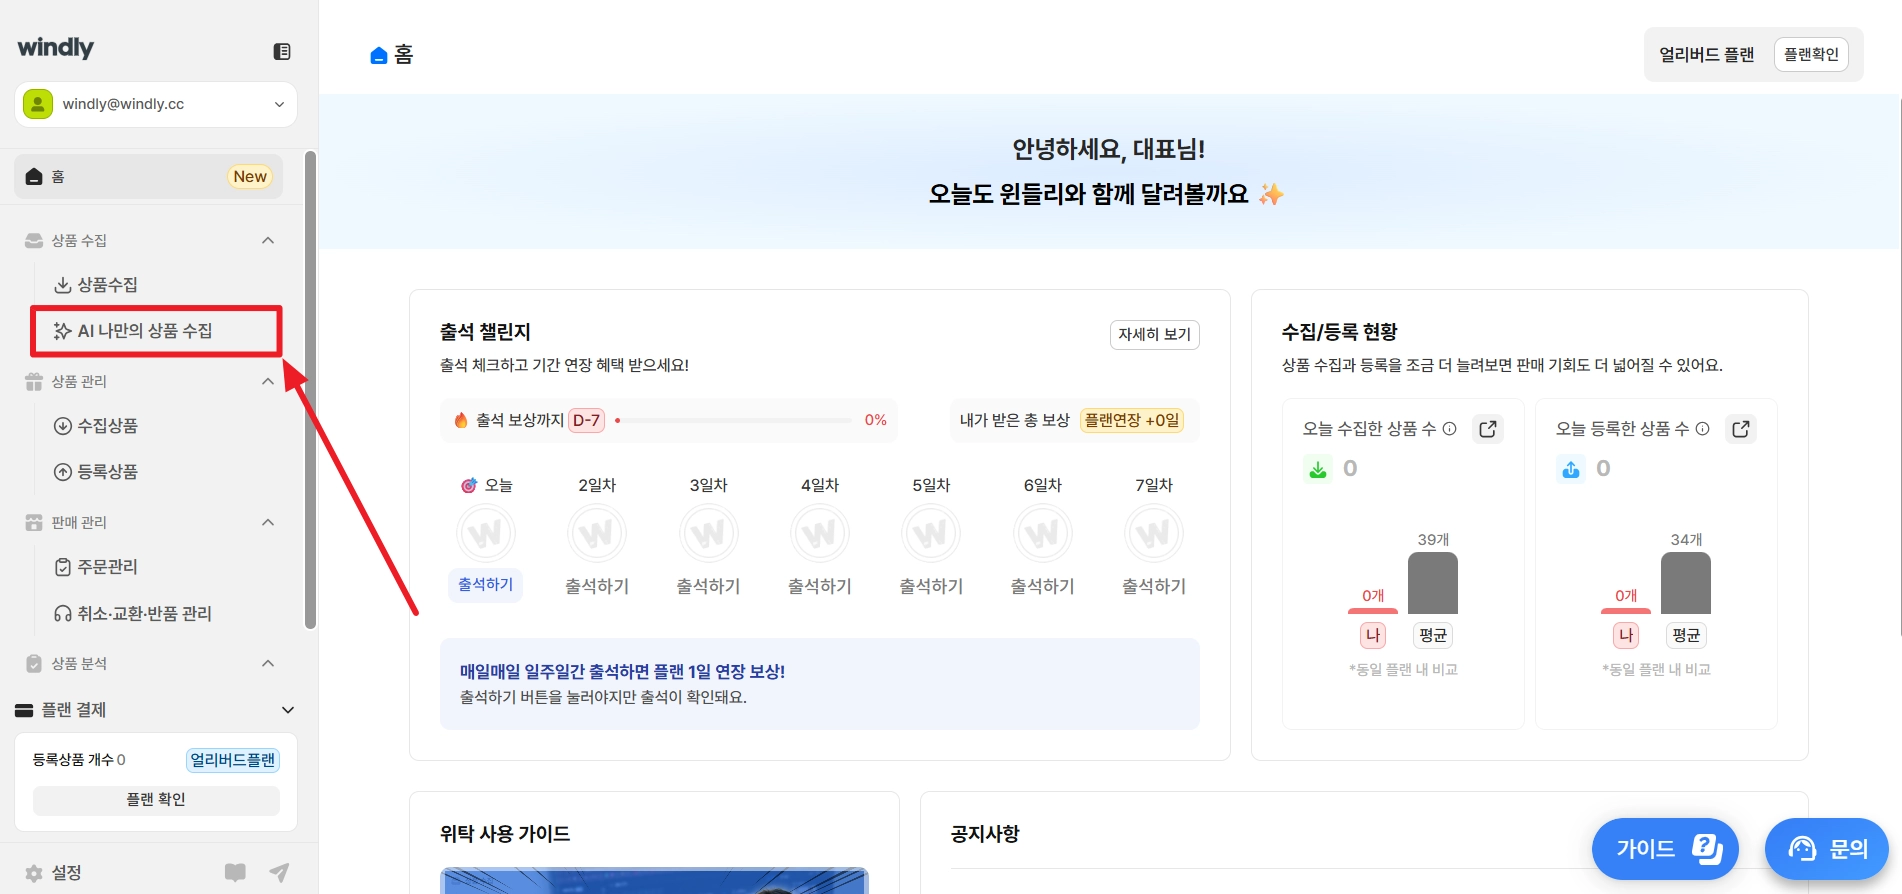
Task: Click info icon beside 오늘 수집한 상품 수
Action: (1450, 429)
